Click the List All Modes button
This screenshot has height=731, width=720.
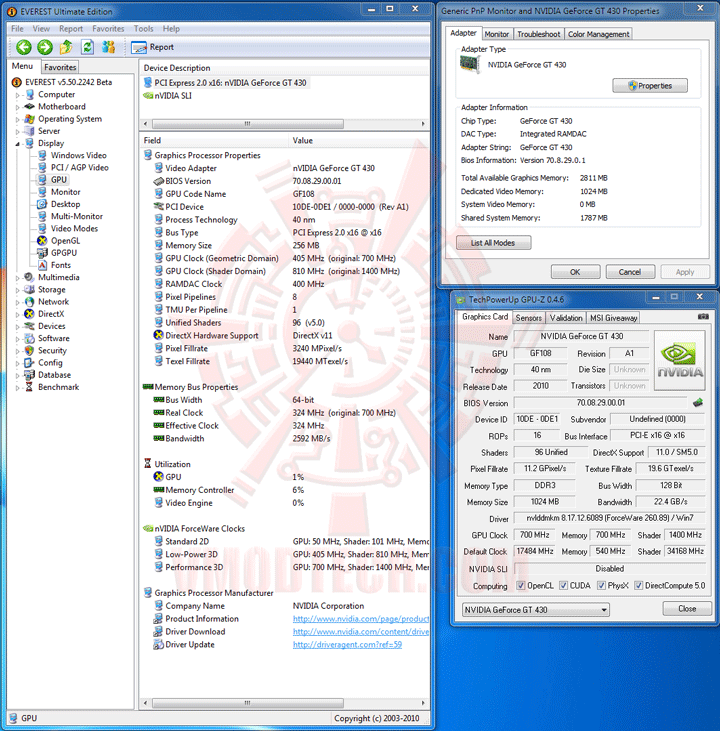493,243
